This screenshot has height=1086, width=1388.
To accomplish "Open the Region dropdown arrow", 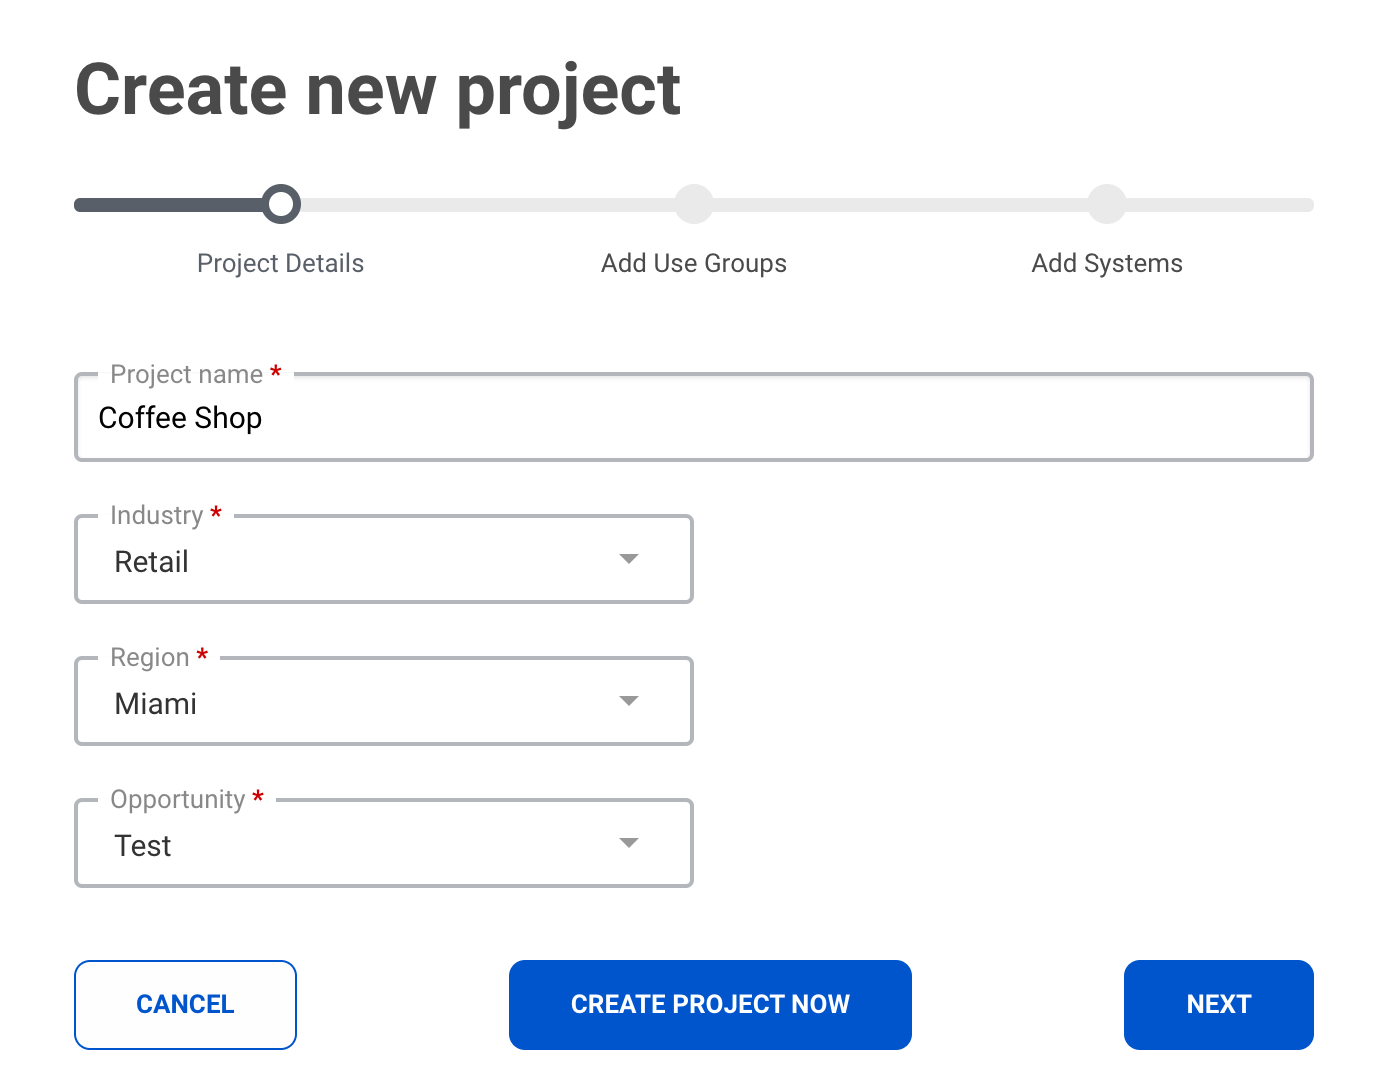I will 629,701.
